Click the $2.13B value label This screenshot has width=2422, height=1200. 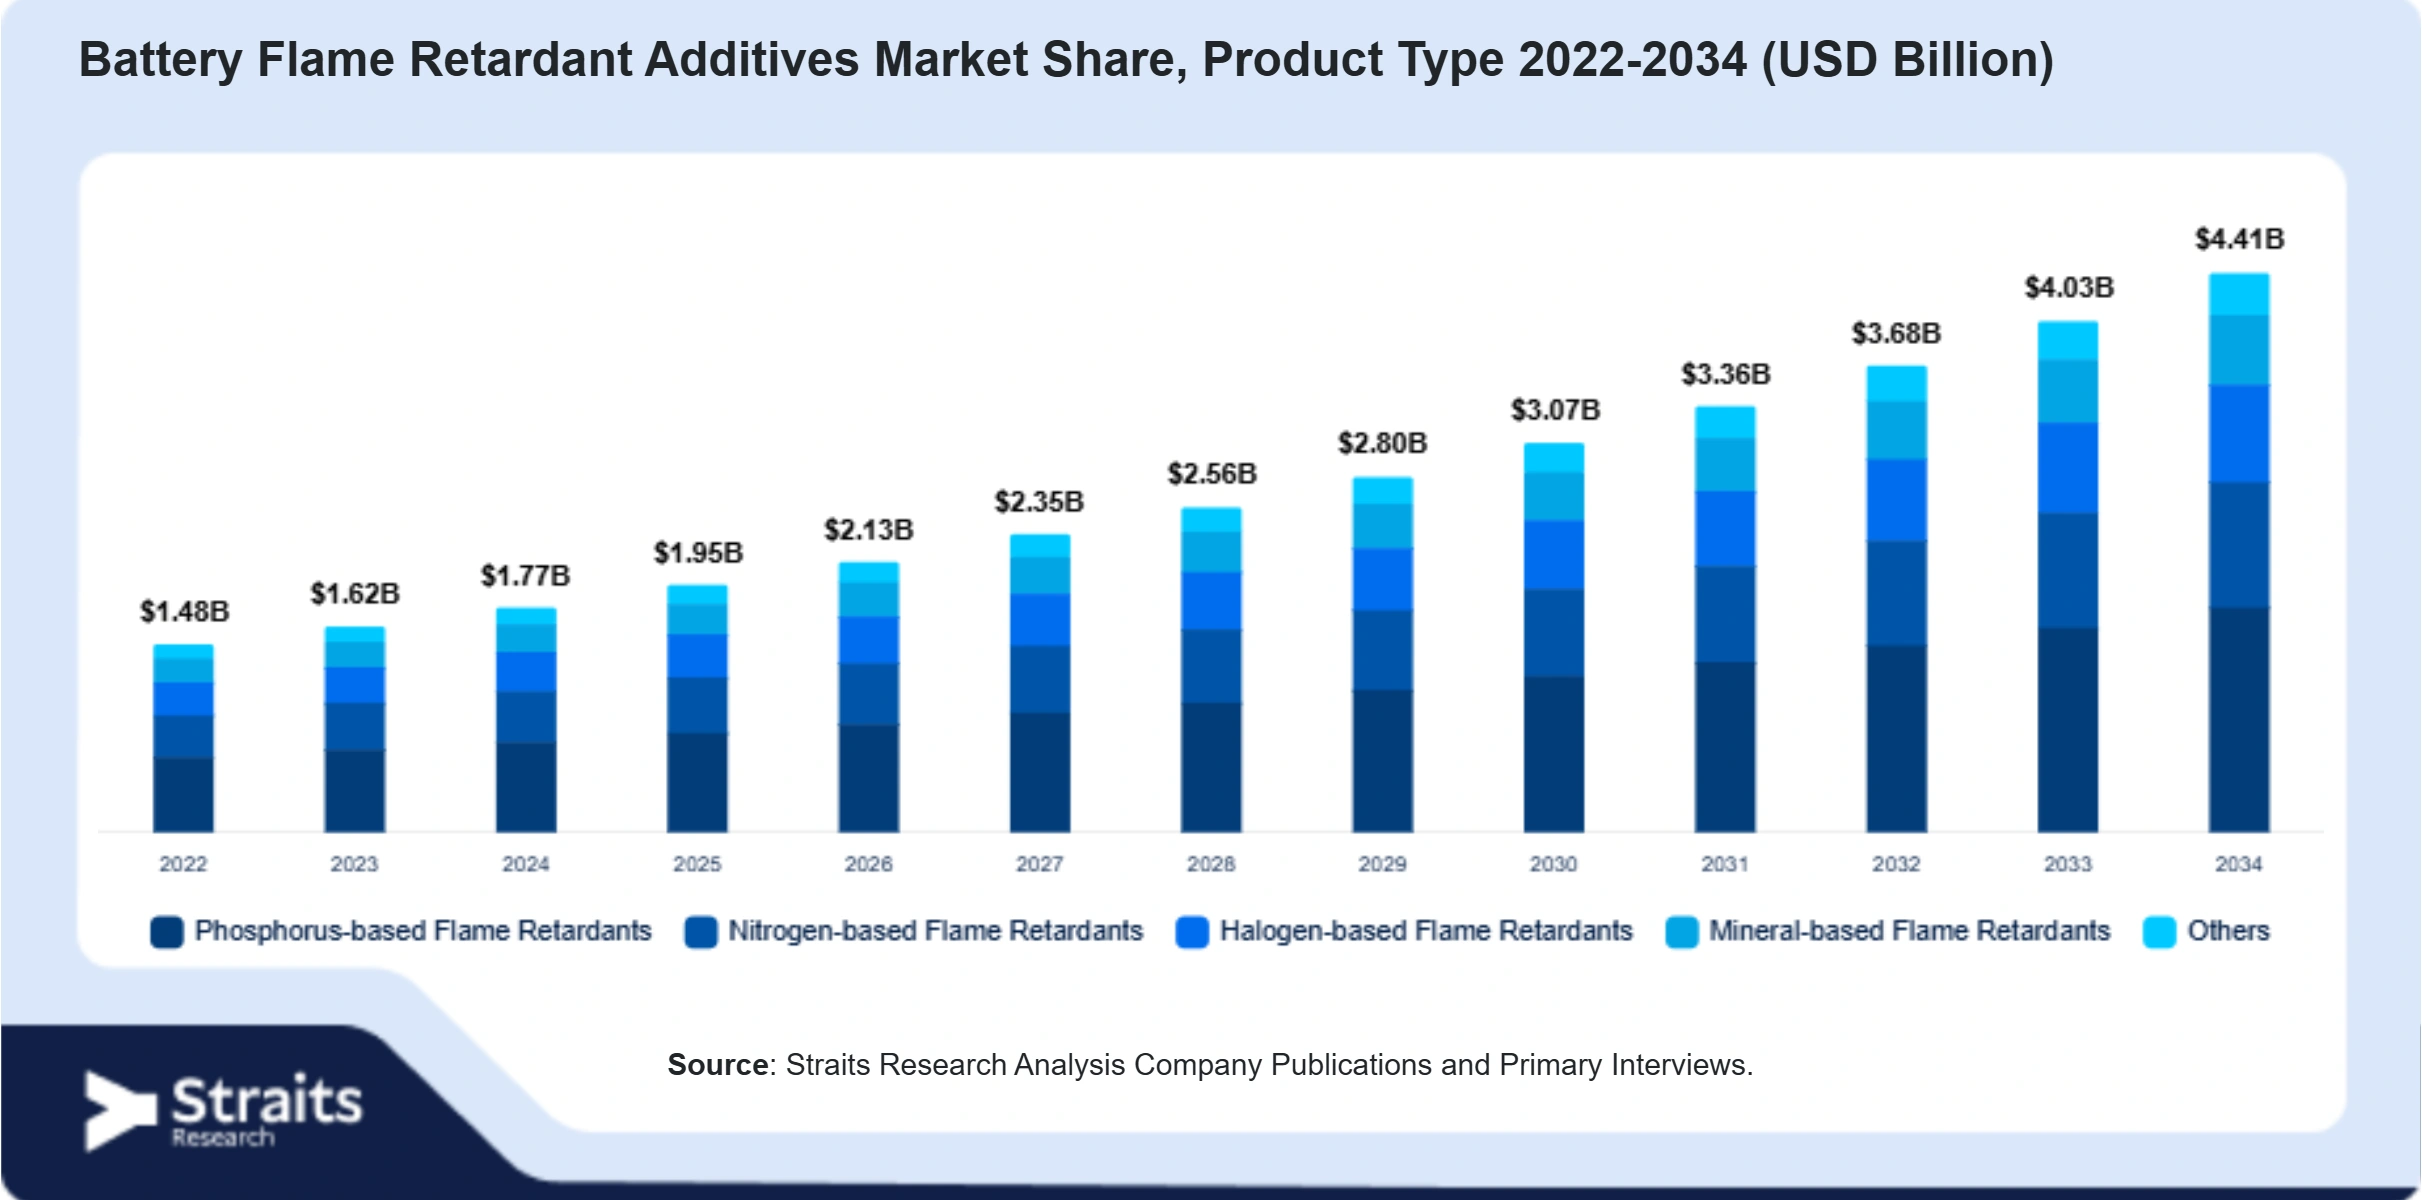click(x=869, y=530)
